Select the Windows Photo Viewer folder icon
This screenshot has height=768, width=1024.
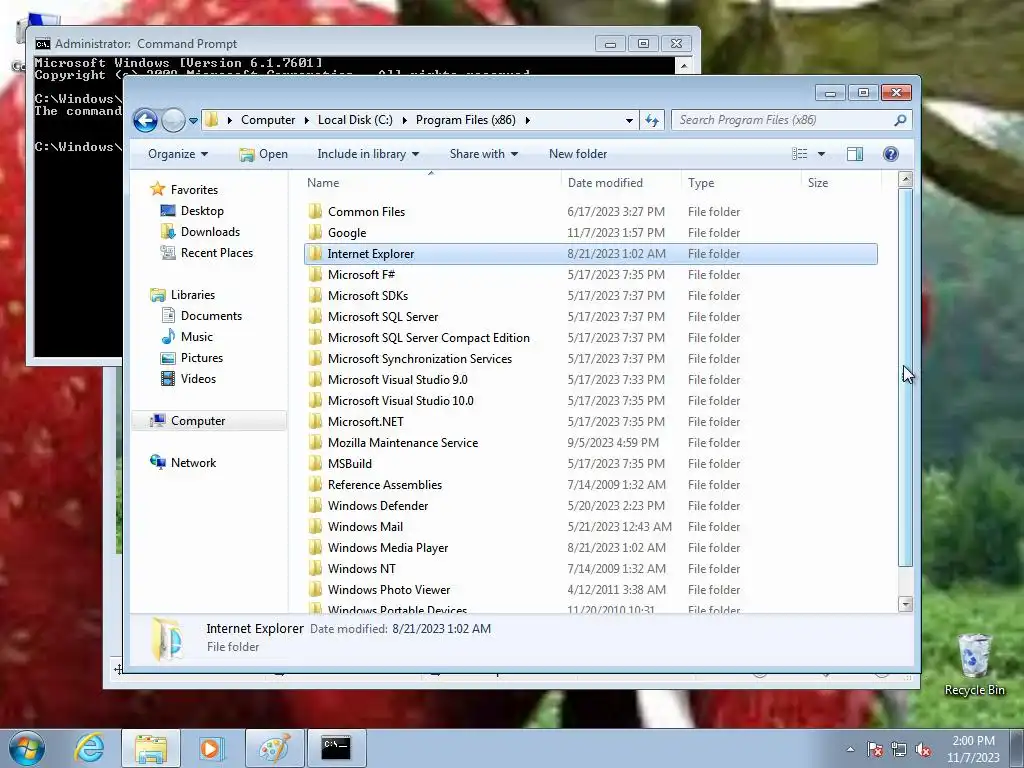click(315, 589)
